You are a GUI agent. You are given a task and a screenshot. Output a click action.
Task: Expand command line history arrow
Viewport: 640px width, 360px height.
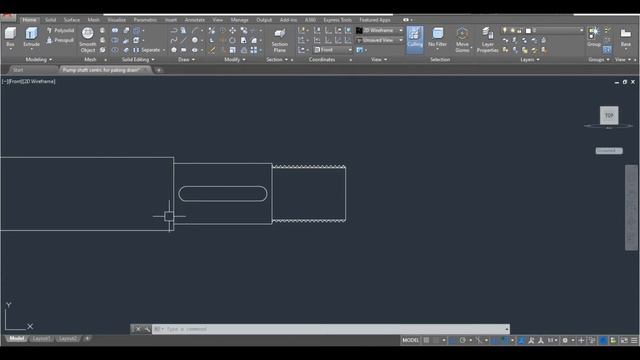[x=507, y=329]
